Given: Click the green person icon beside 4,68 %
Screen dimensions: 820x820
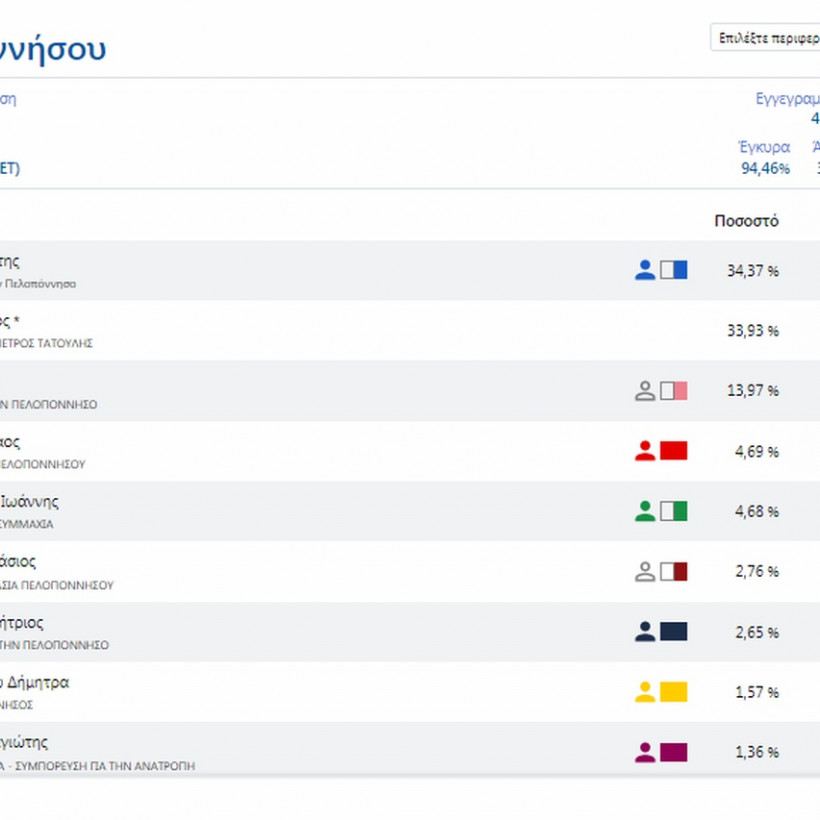Looking at the screenshot, I should click(x=645, y=511).
